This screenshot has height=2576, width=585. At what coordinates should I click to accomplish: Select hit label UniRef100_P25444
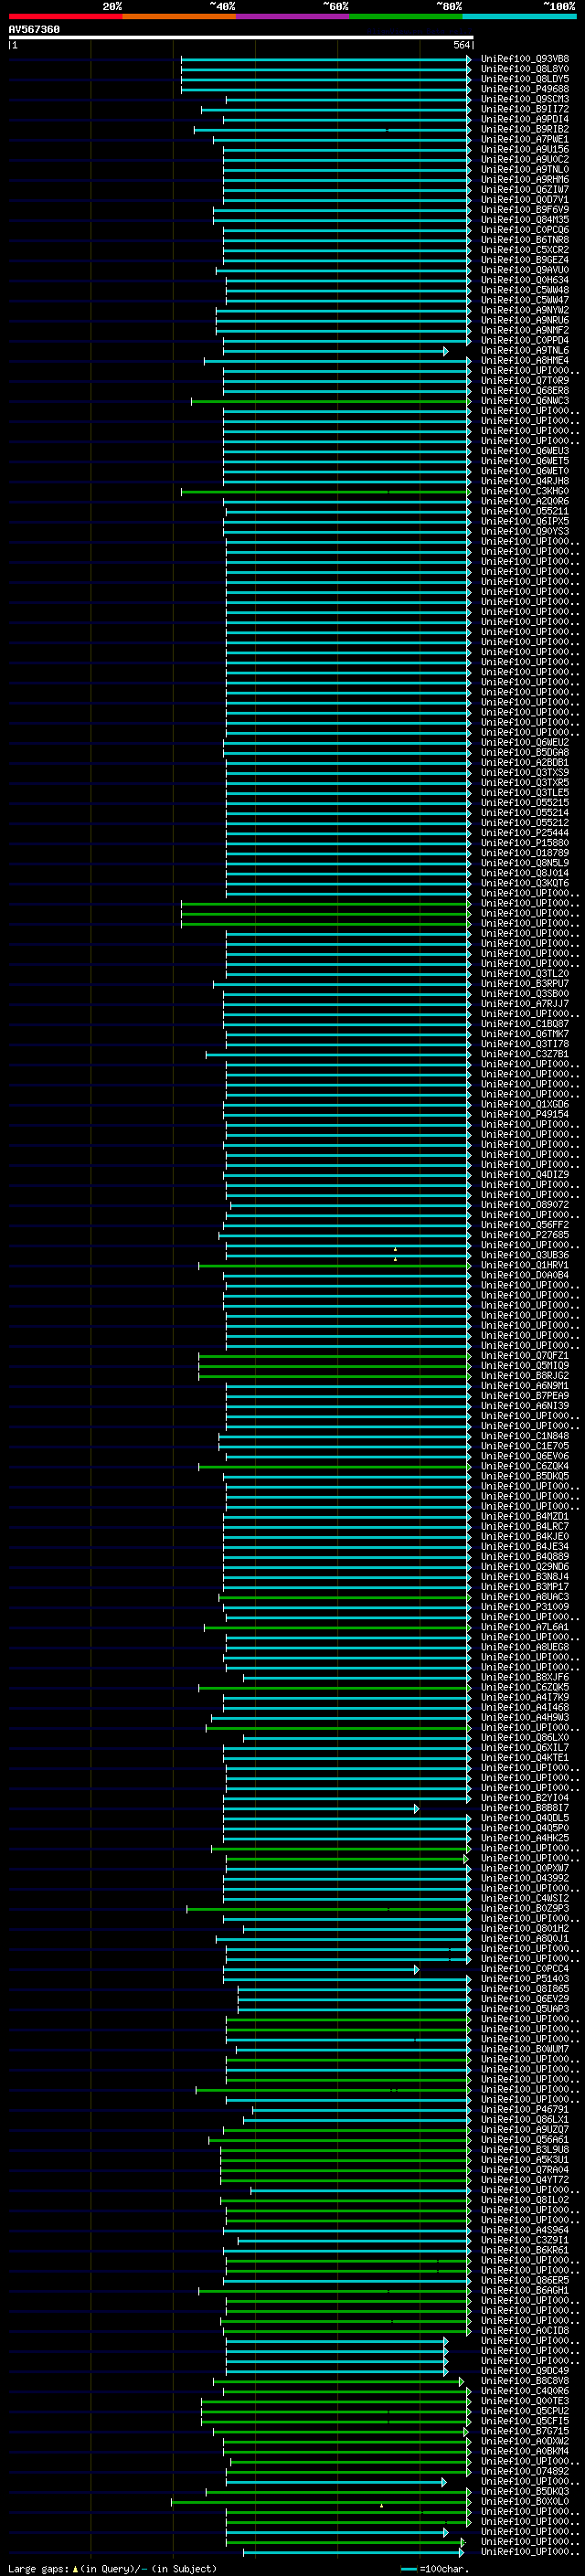(x=525, y=832)
